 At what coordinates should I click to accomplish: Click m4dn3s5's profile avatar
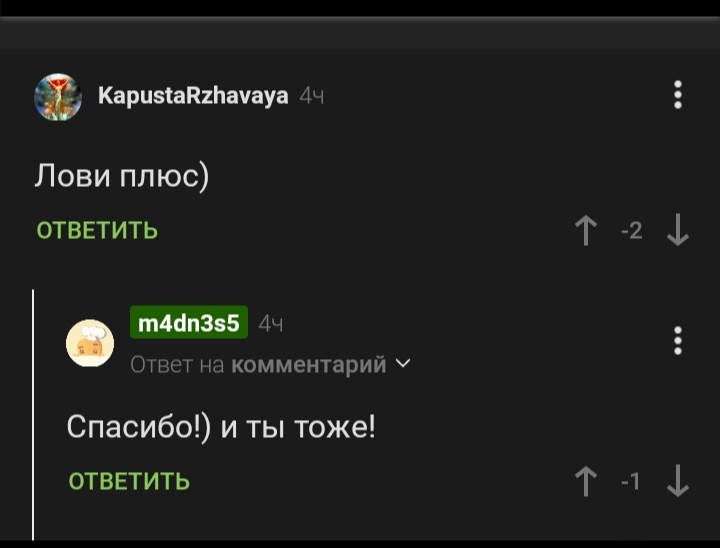90,343
